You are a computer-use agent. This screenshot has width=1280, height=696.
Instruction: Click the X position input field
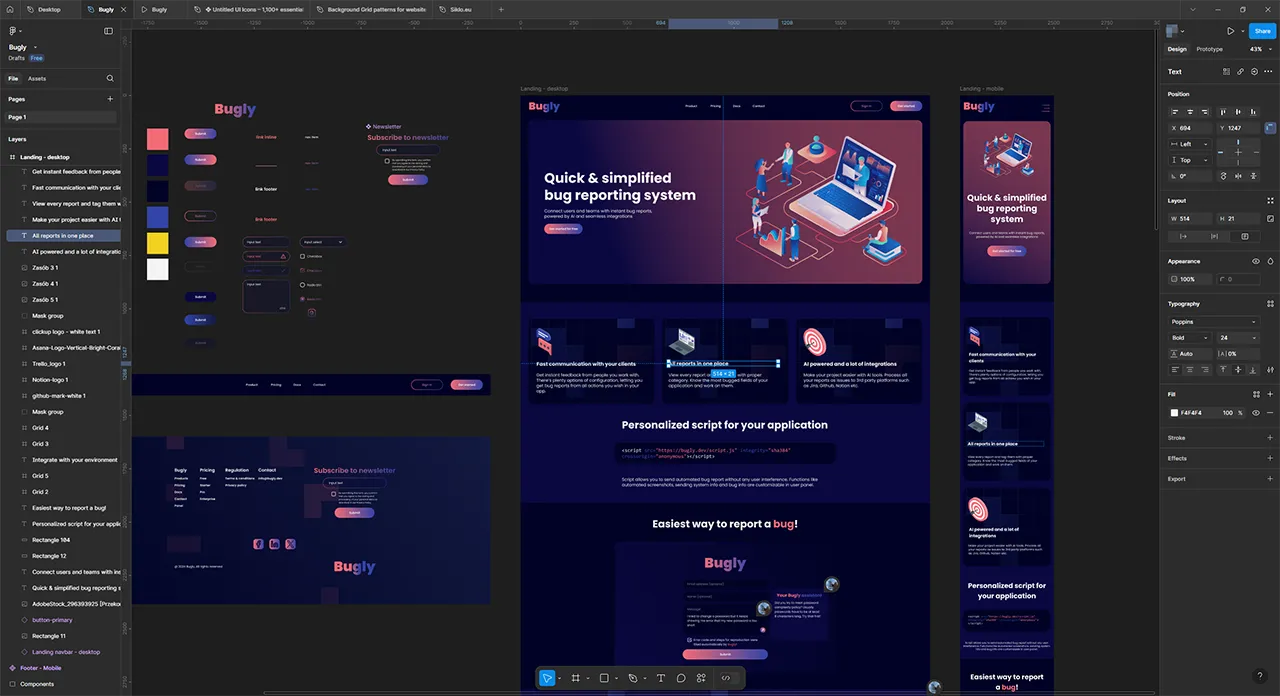[1188, 128]
